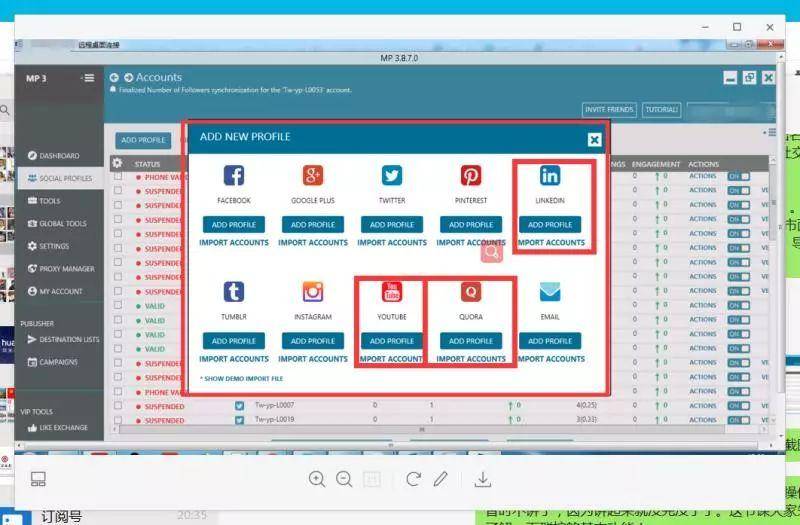Toggle the ON switch in Tw-yp-L0007 row
800x525 pixels.
coord(738,406)
